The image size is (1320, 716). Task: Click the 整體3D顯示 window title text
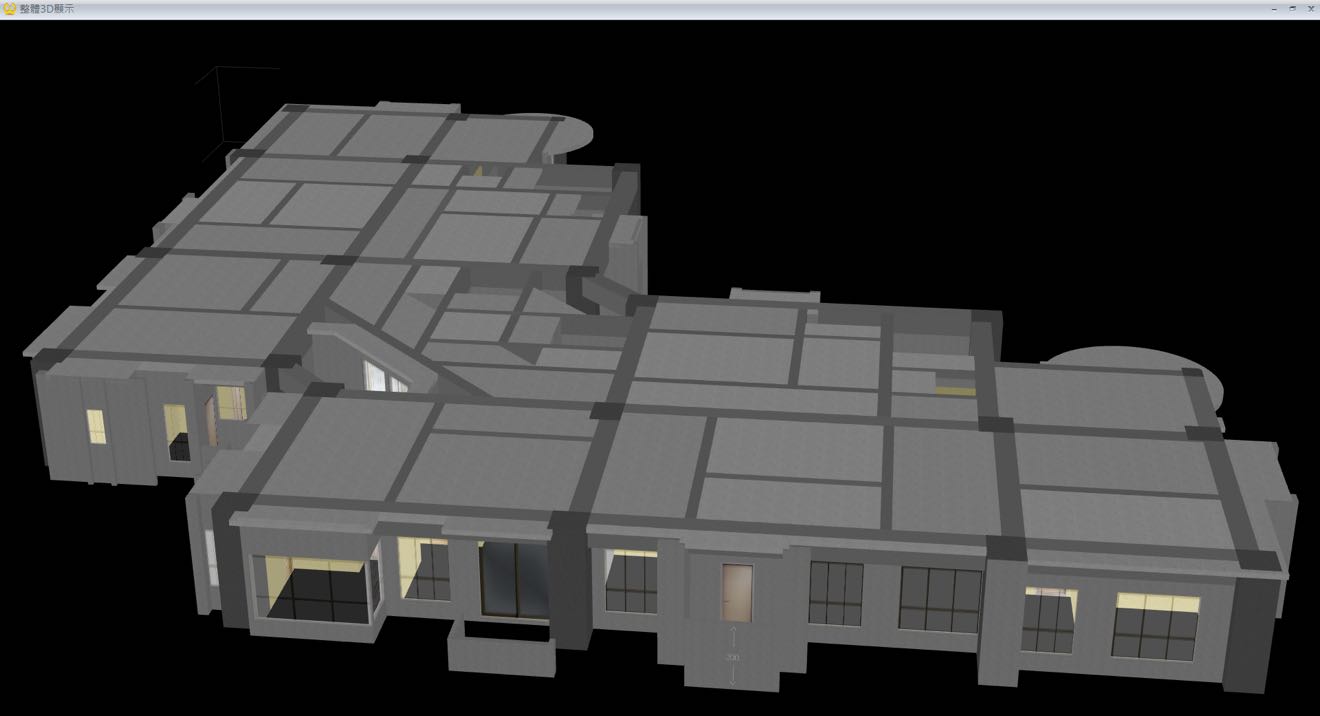click(47, 8)
